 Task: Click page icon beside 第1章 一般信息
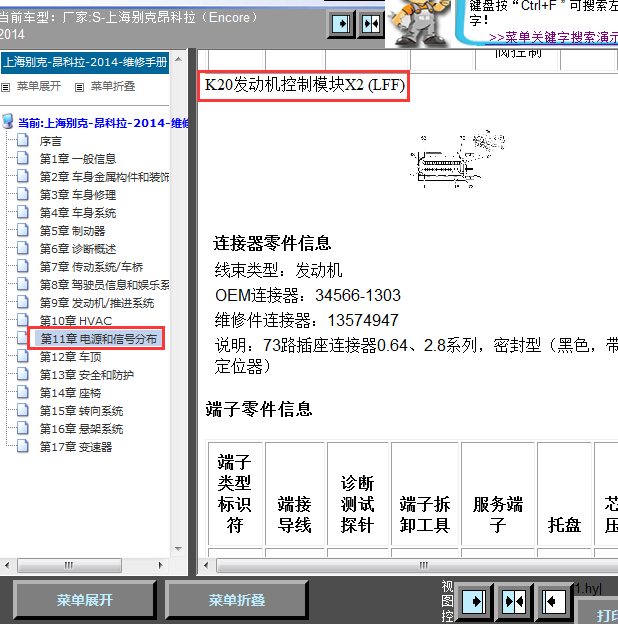(x=23, y=158)
